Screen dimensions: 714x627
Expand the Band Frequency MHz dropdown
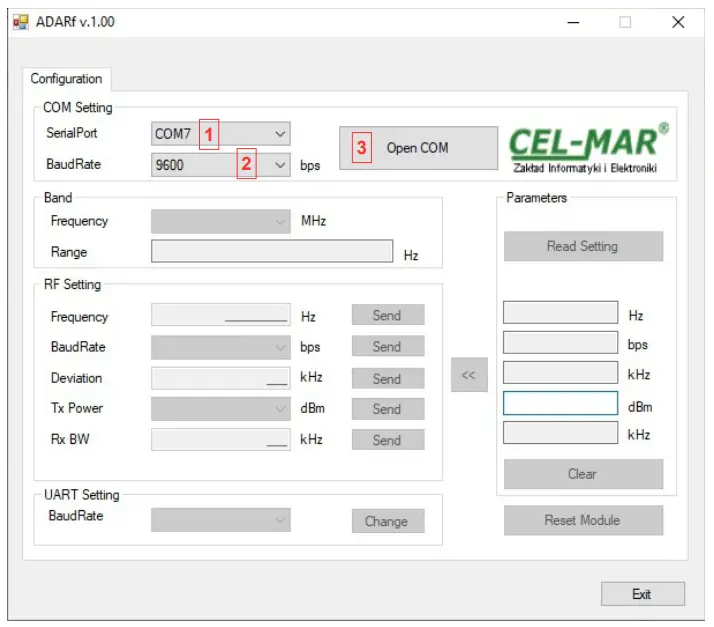(220, 221)
